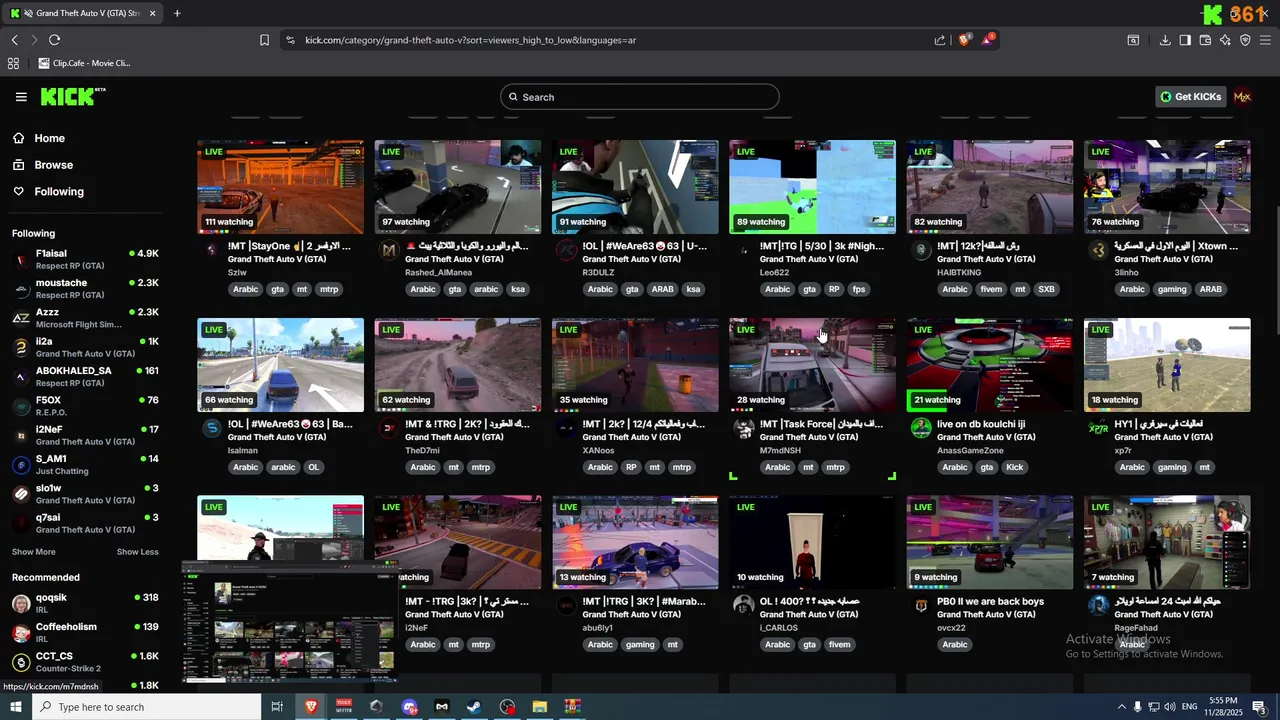Click the F1aisal channel avatar in Following
This screenshot has height=720, width=1280.
point(21,260)
